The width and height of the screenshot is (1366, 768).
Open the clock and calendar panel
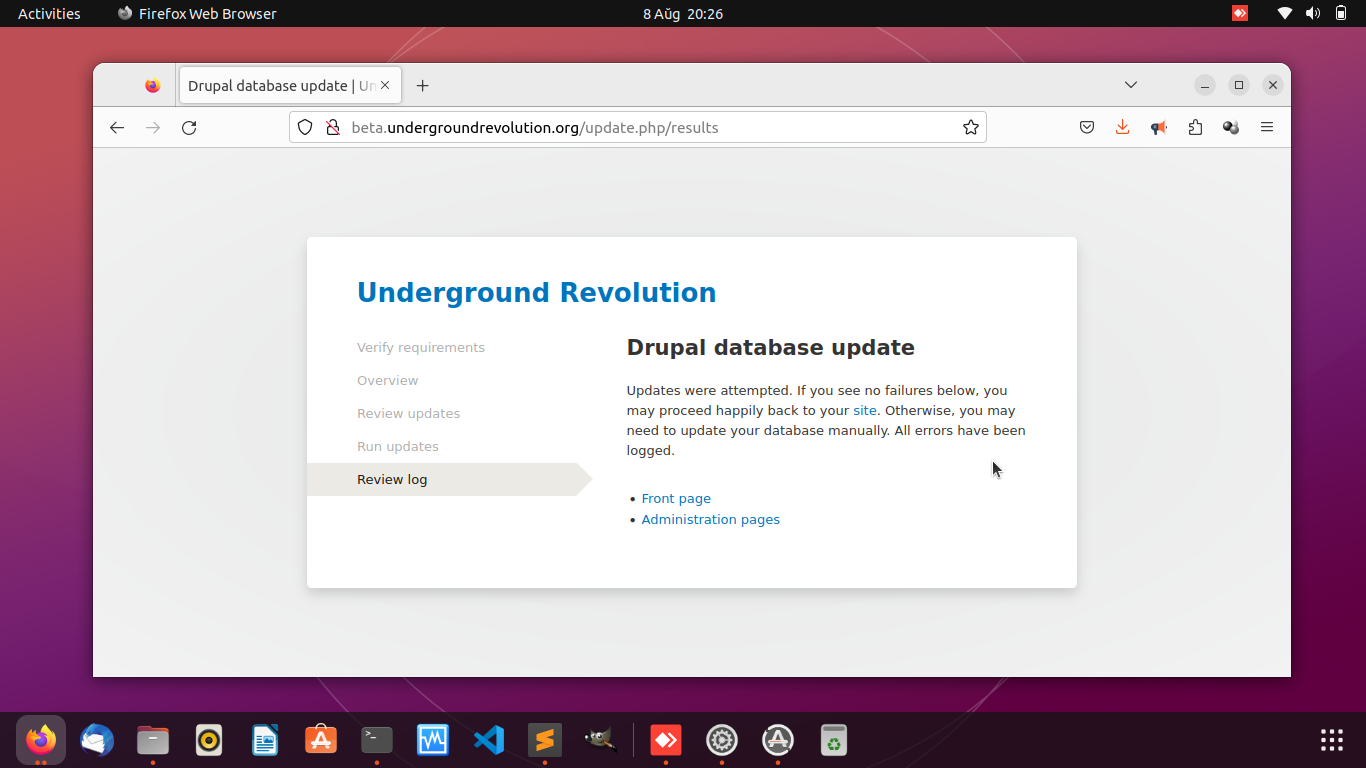(x=683, y=14)
